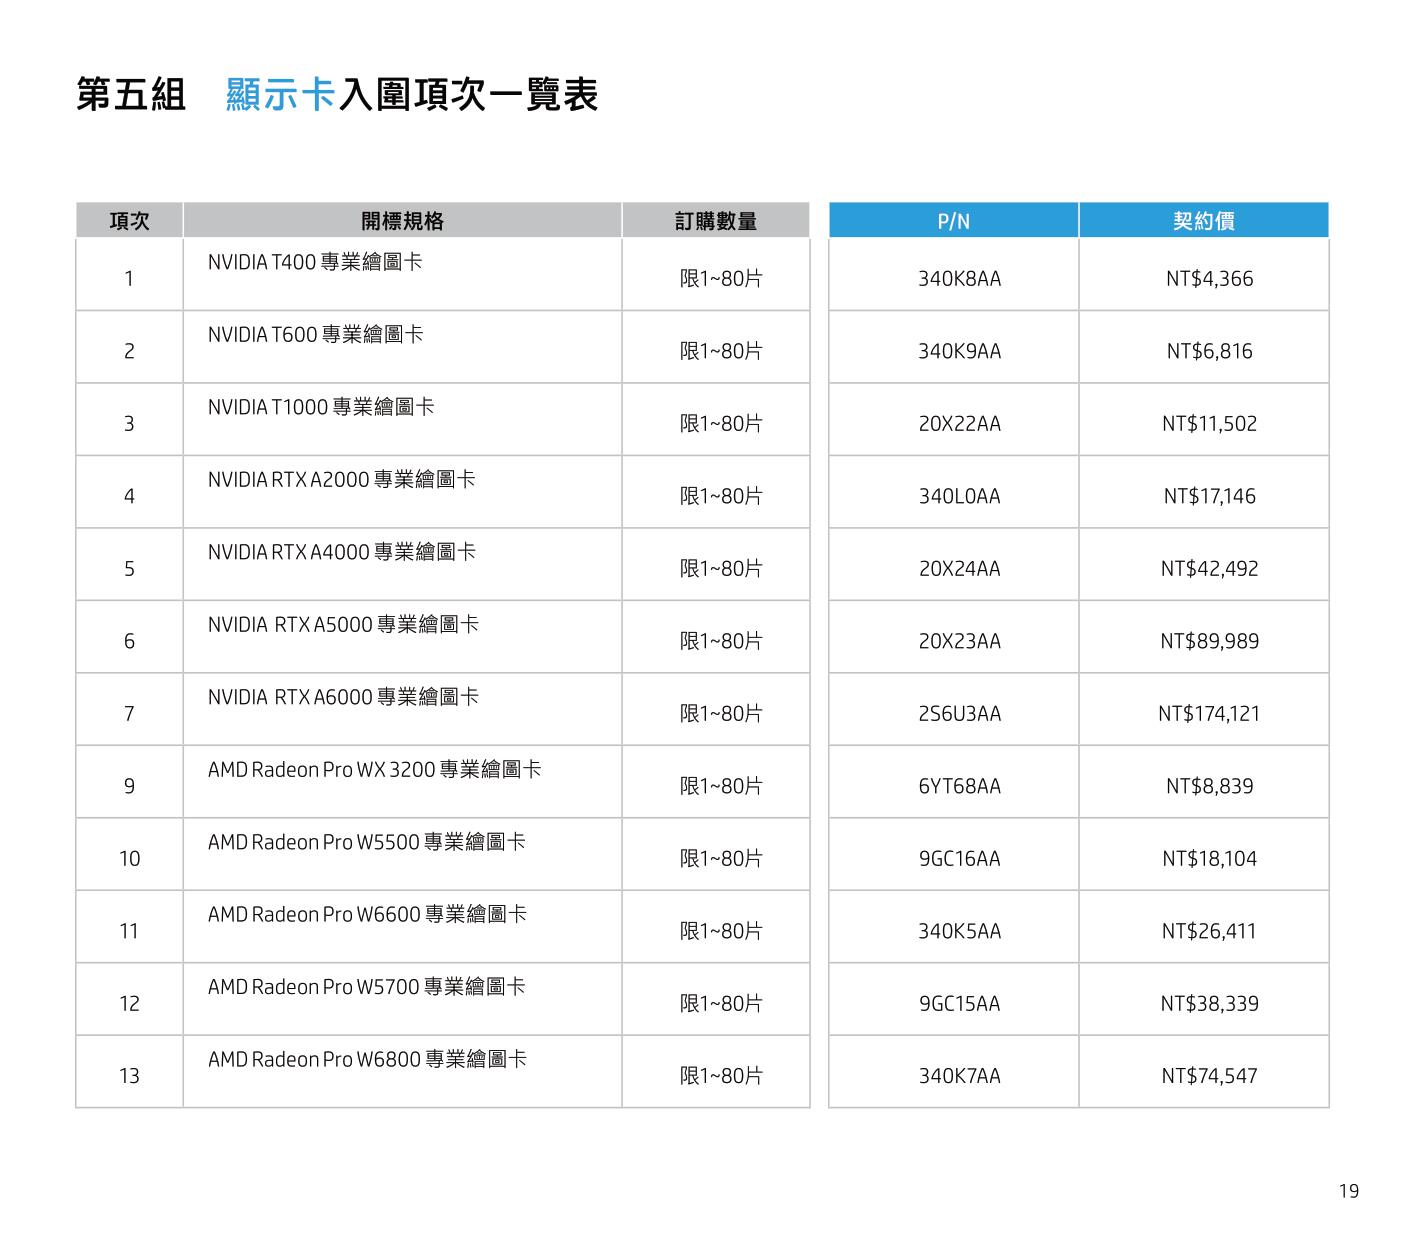Click part number 9GC16AA
1405x1241 pixels.
(x=959, y=859)
